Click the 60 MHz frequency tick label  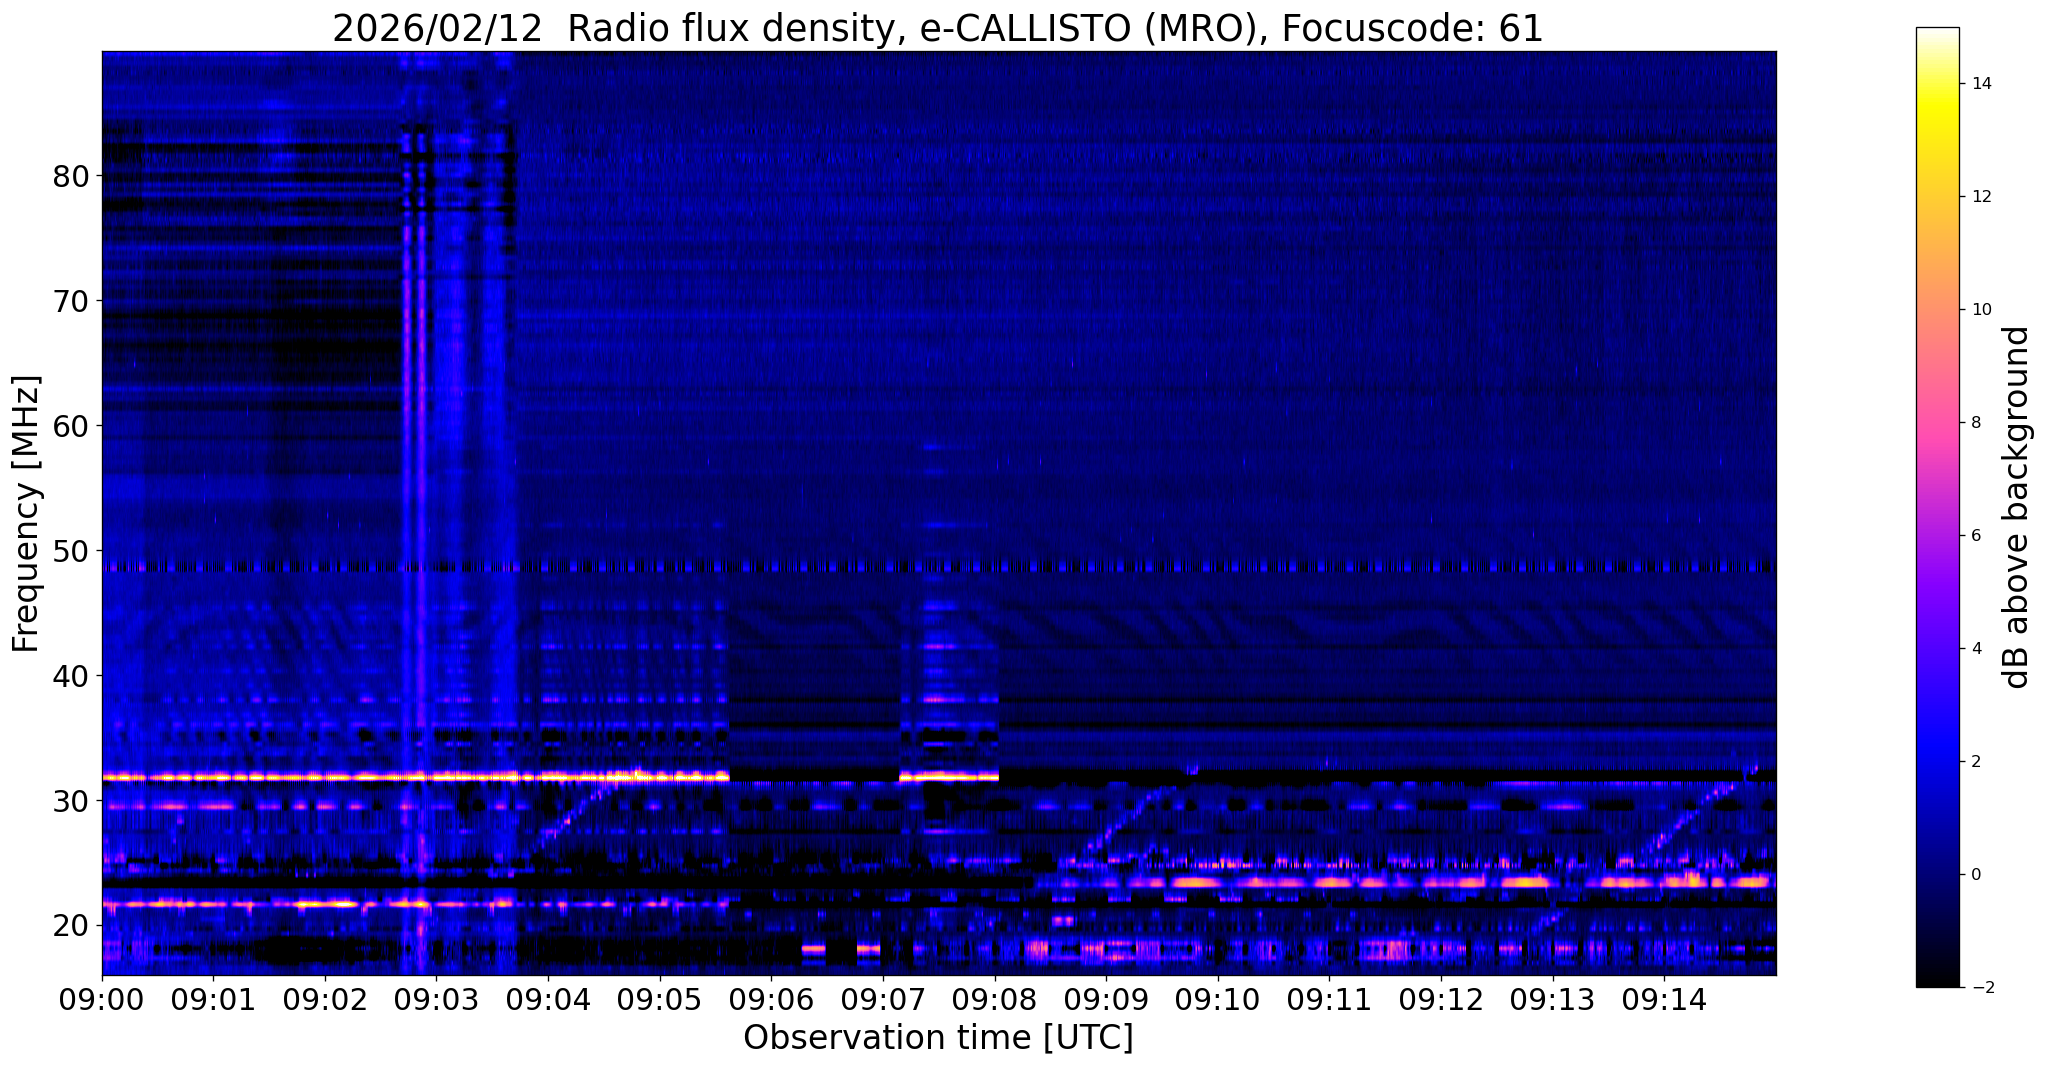[x=70, y=426]
